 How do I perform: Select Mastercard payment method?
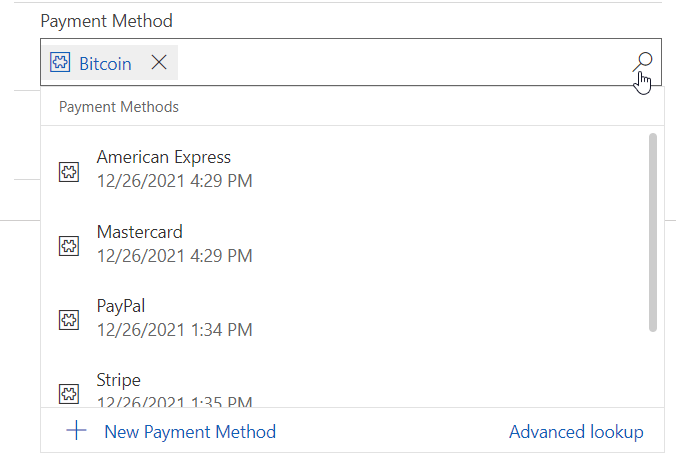click(344, 243)
